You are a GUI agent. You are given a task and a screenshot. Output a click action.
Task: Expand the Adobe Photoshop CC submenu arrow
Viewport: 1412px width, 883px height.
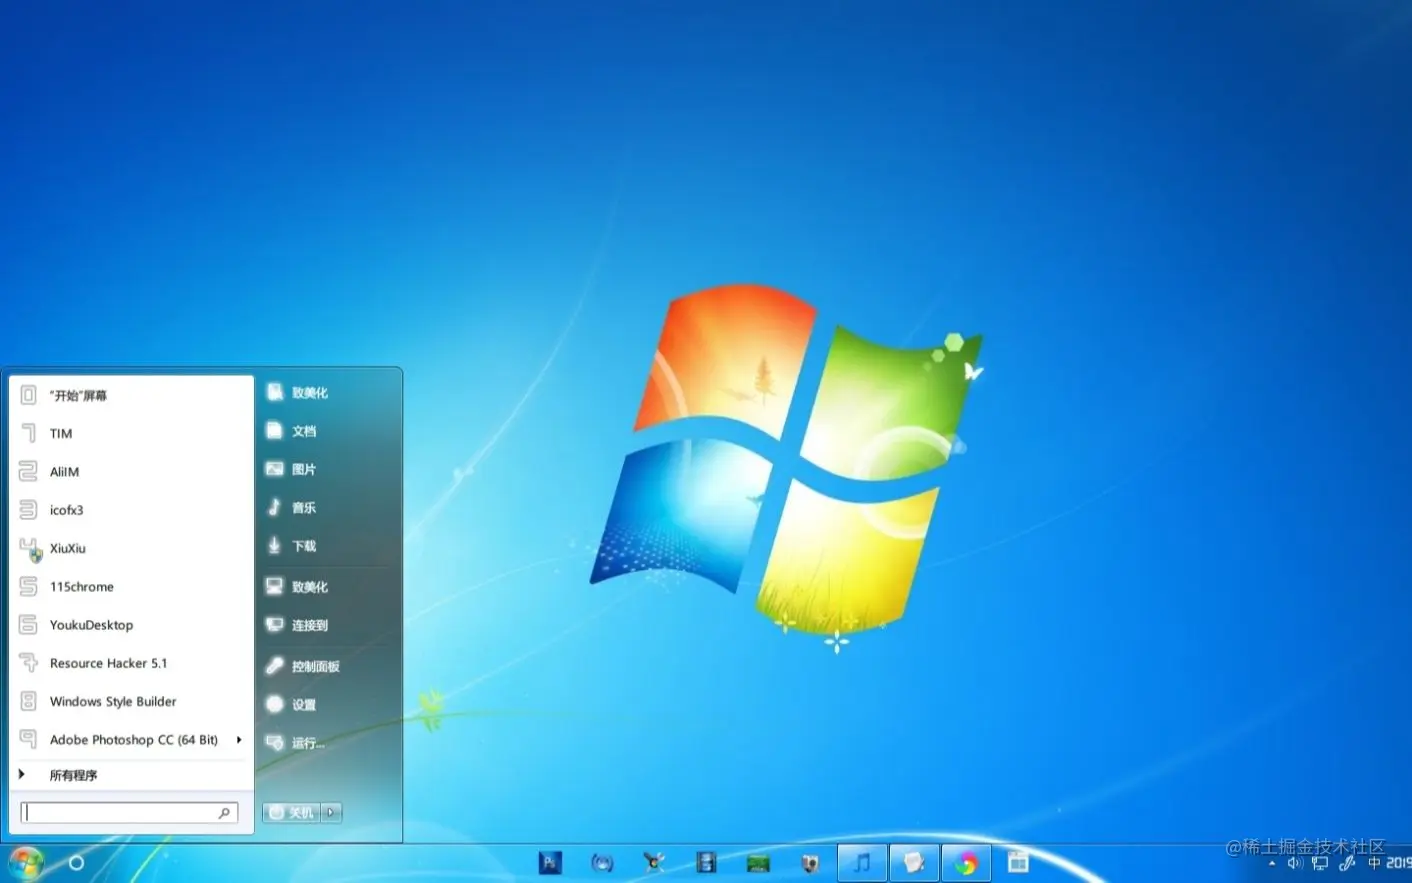[239, 740]
